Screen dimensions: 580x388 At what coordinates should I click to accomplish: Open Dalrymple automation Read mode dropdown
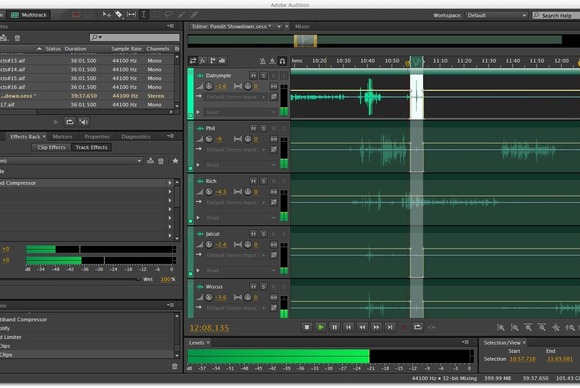(240, 112)
